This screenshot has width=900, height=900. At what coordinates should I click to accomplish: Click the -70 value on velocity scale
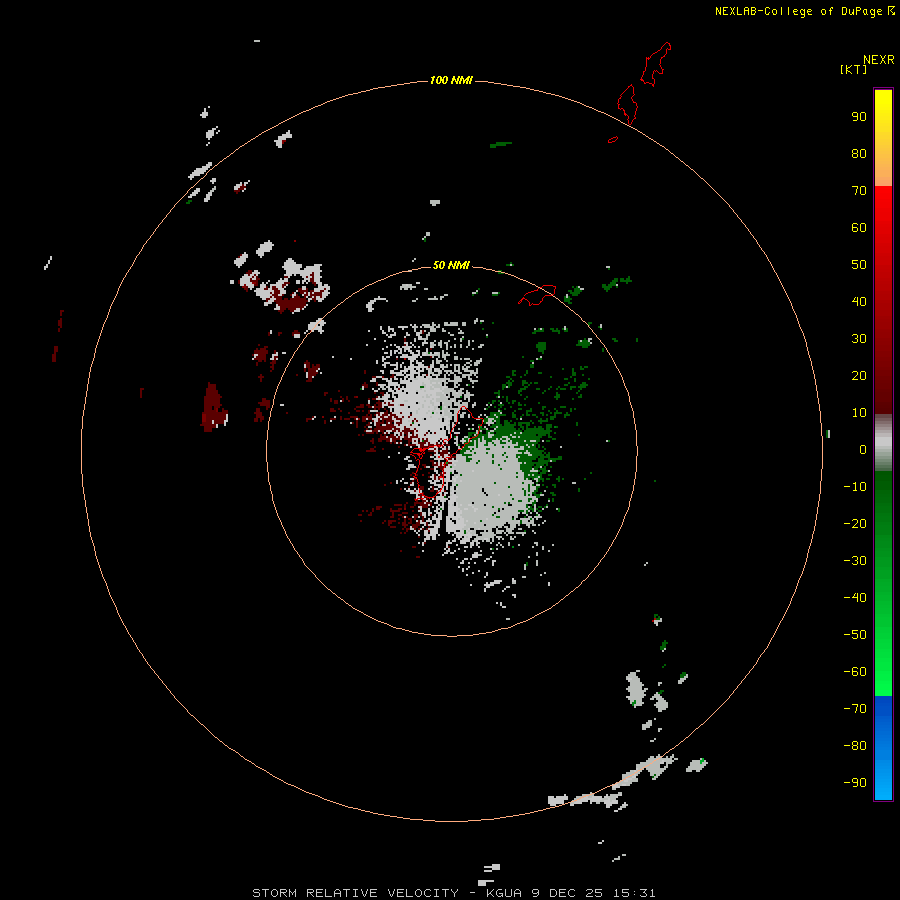tap(855, 709)
